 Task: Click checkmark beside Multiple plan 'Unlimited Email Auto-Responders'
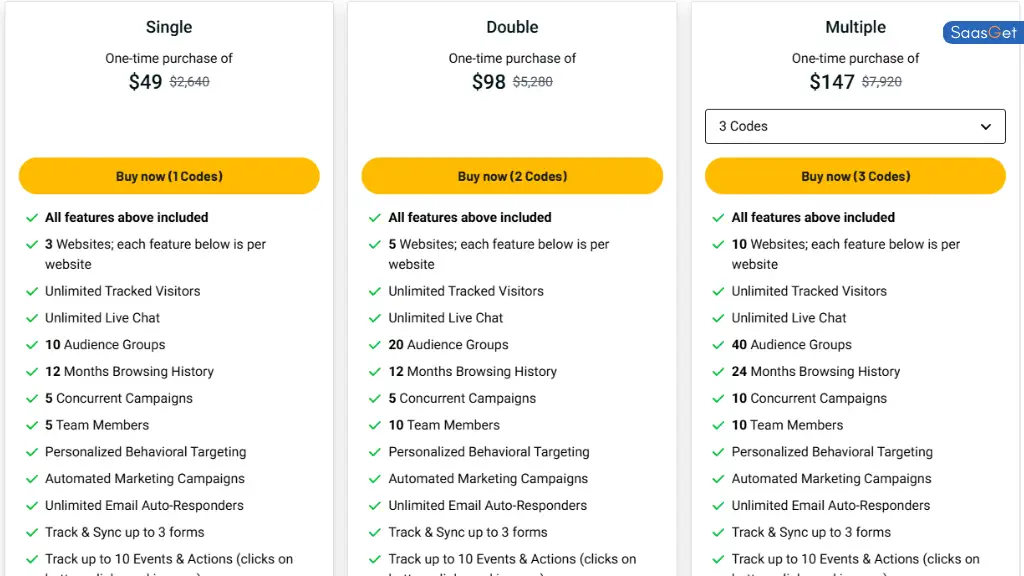click(718, 505)
